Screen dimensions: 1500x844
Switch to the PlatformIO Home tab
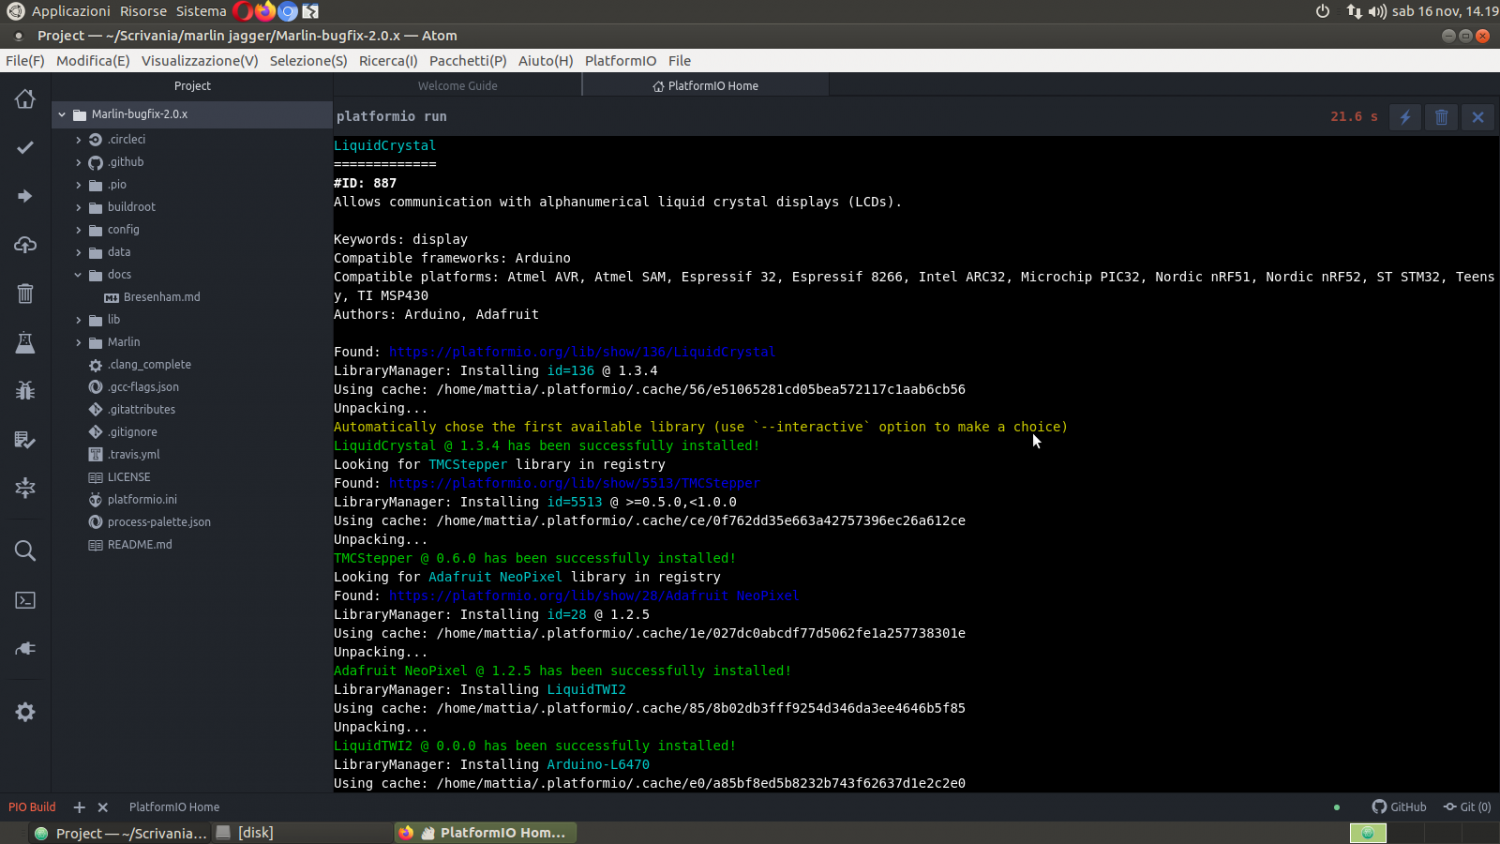point(706,86)
